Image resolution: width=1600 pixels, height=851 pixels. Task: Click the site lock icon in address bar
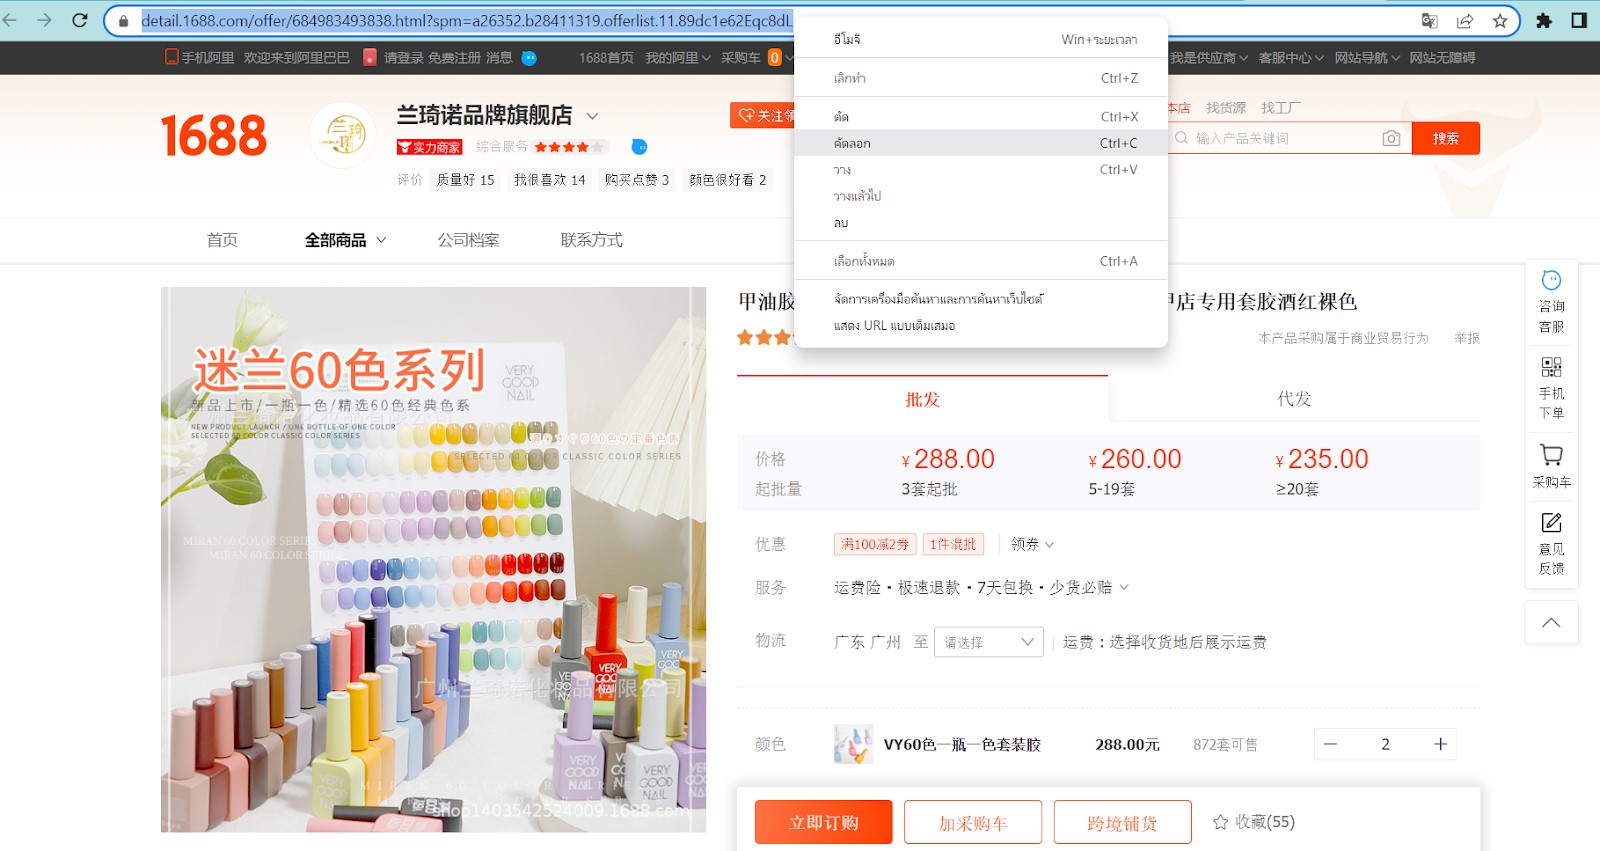tap(124, 20)
